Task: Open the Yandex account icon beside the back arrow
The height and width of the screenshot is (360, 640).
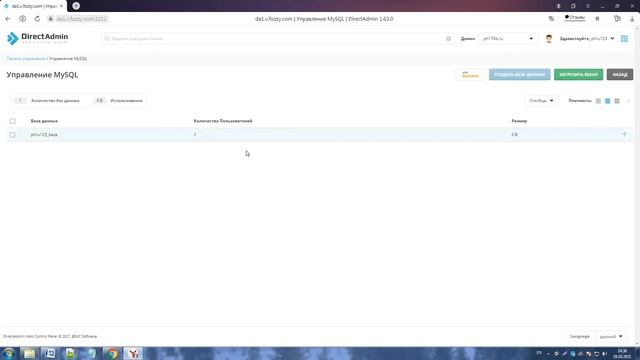Action: tap(22, 19)
